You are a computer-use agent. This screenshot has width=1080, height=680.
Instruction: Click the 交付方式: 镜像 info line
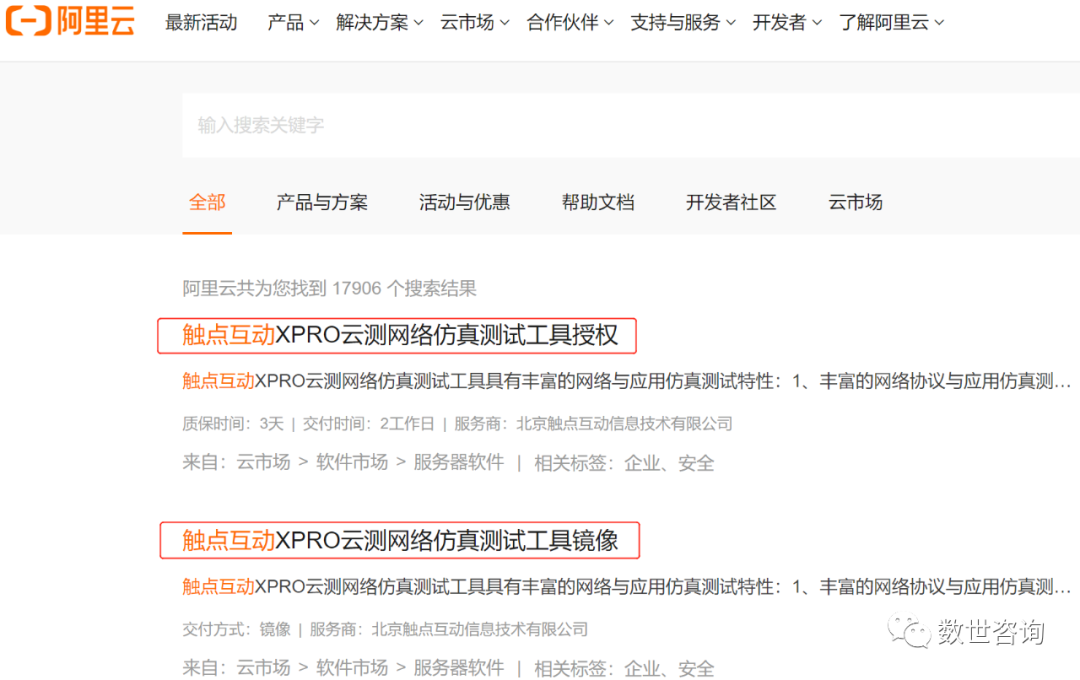[385, 629]
